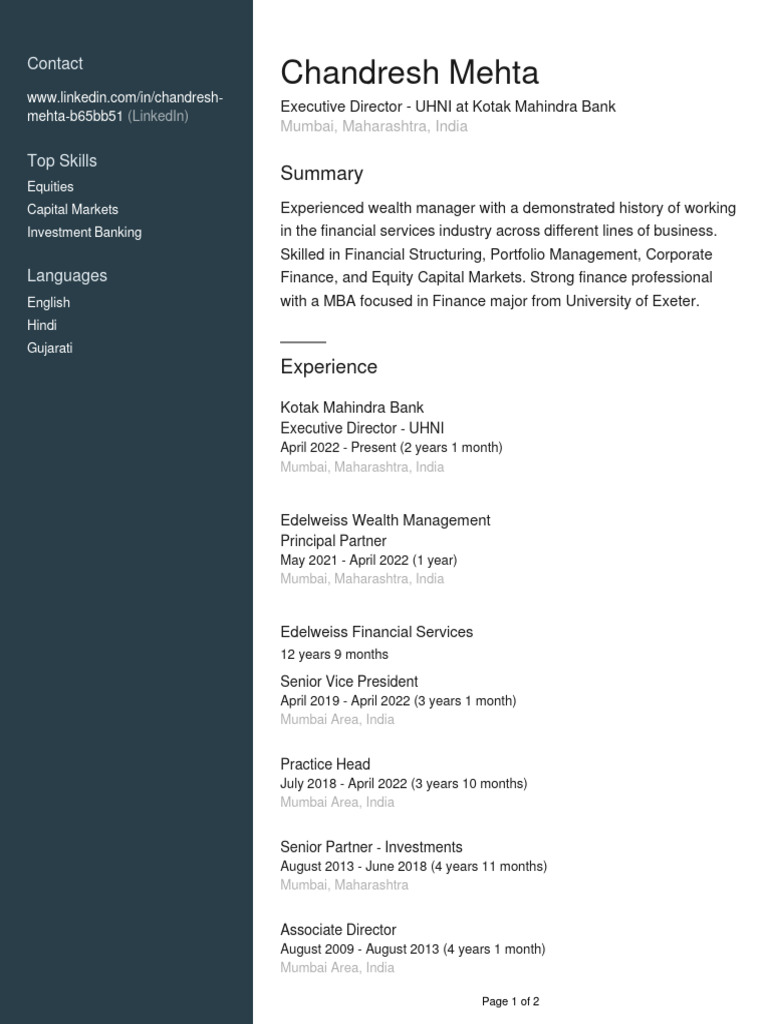Image resolution: width=768 pixels, height=1024 pixels.
Task: Click the Senior Vice President title
Action: (x=349, y=682)
